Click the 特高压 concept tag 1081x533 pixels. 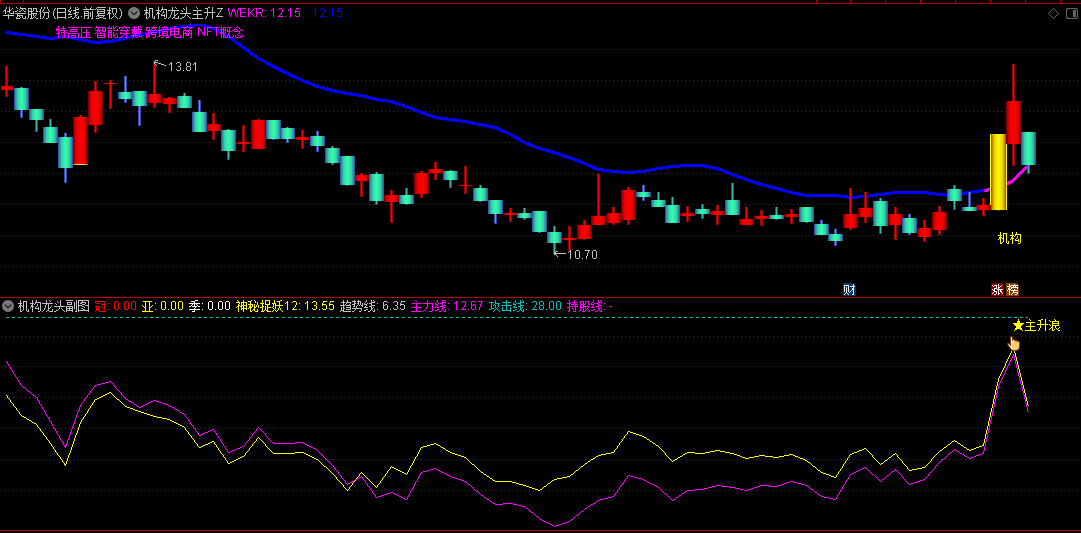coord(73,32)
